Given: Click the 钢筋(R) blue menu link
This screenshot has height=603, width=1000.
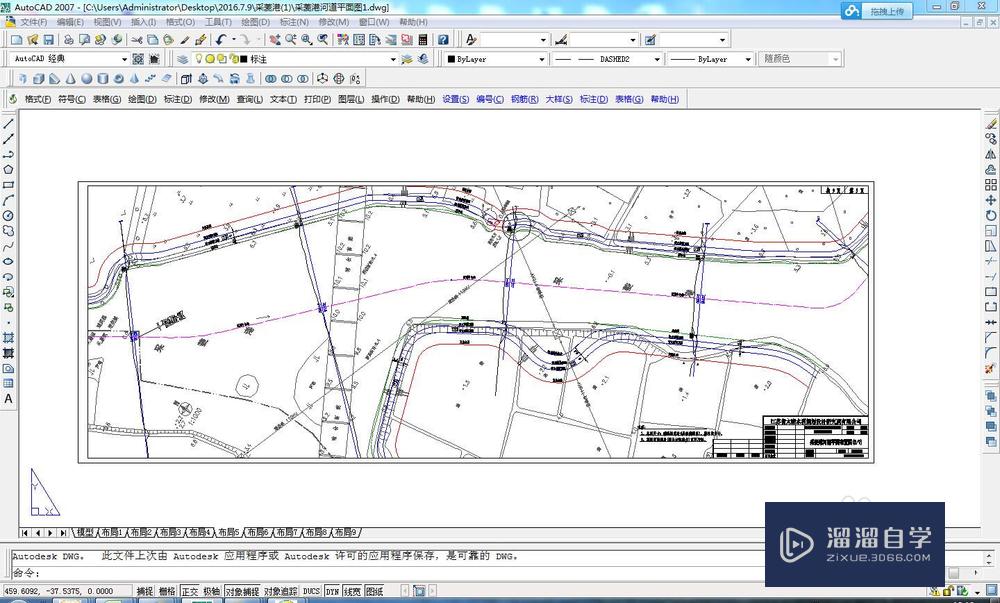Looking at the screenshot, I should click(525, 99).
